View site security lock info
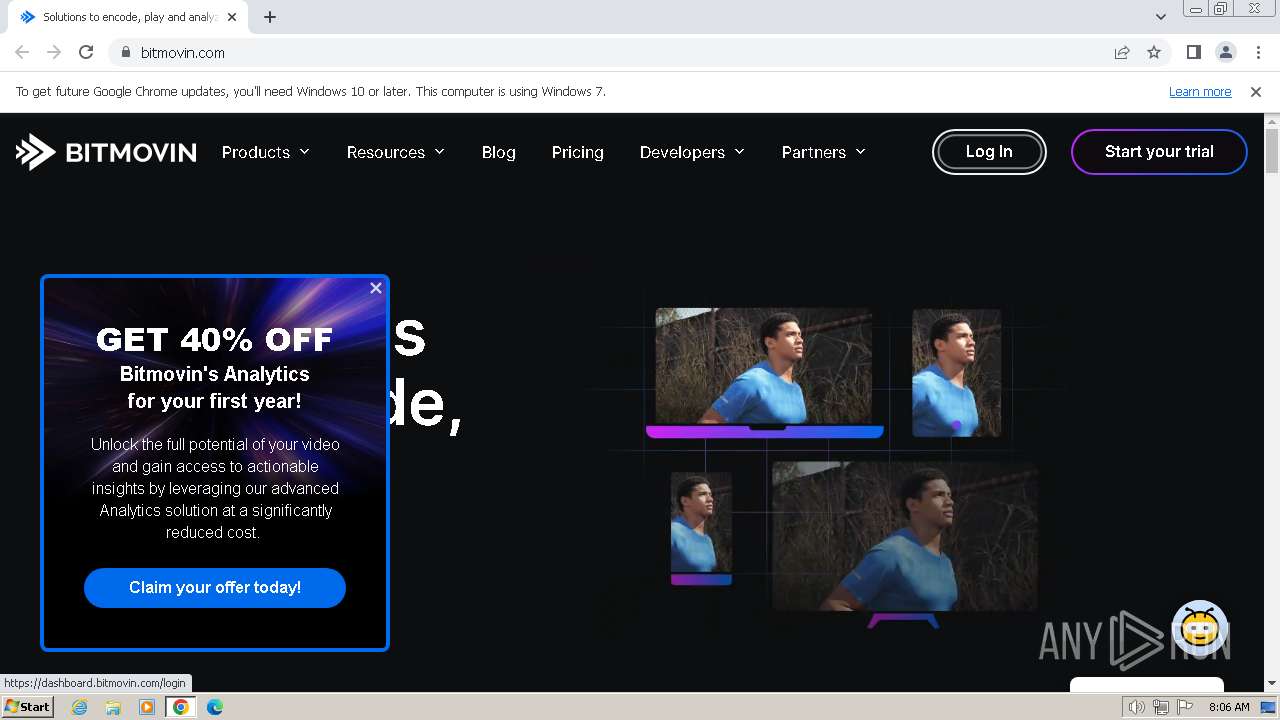 coord(125,52)
